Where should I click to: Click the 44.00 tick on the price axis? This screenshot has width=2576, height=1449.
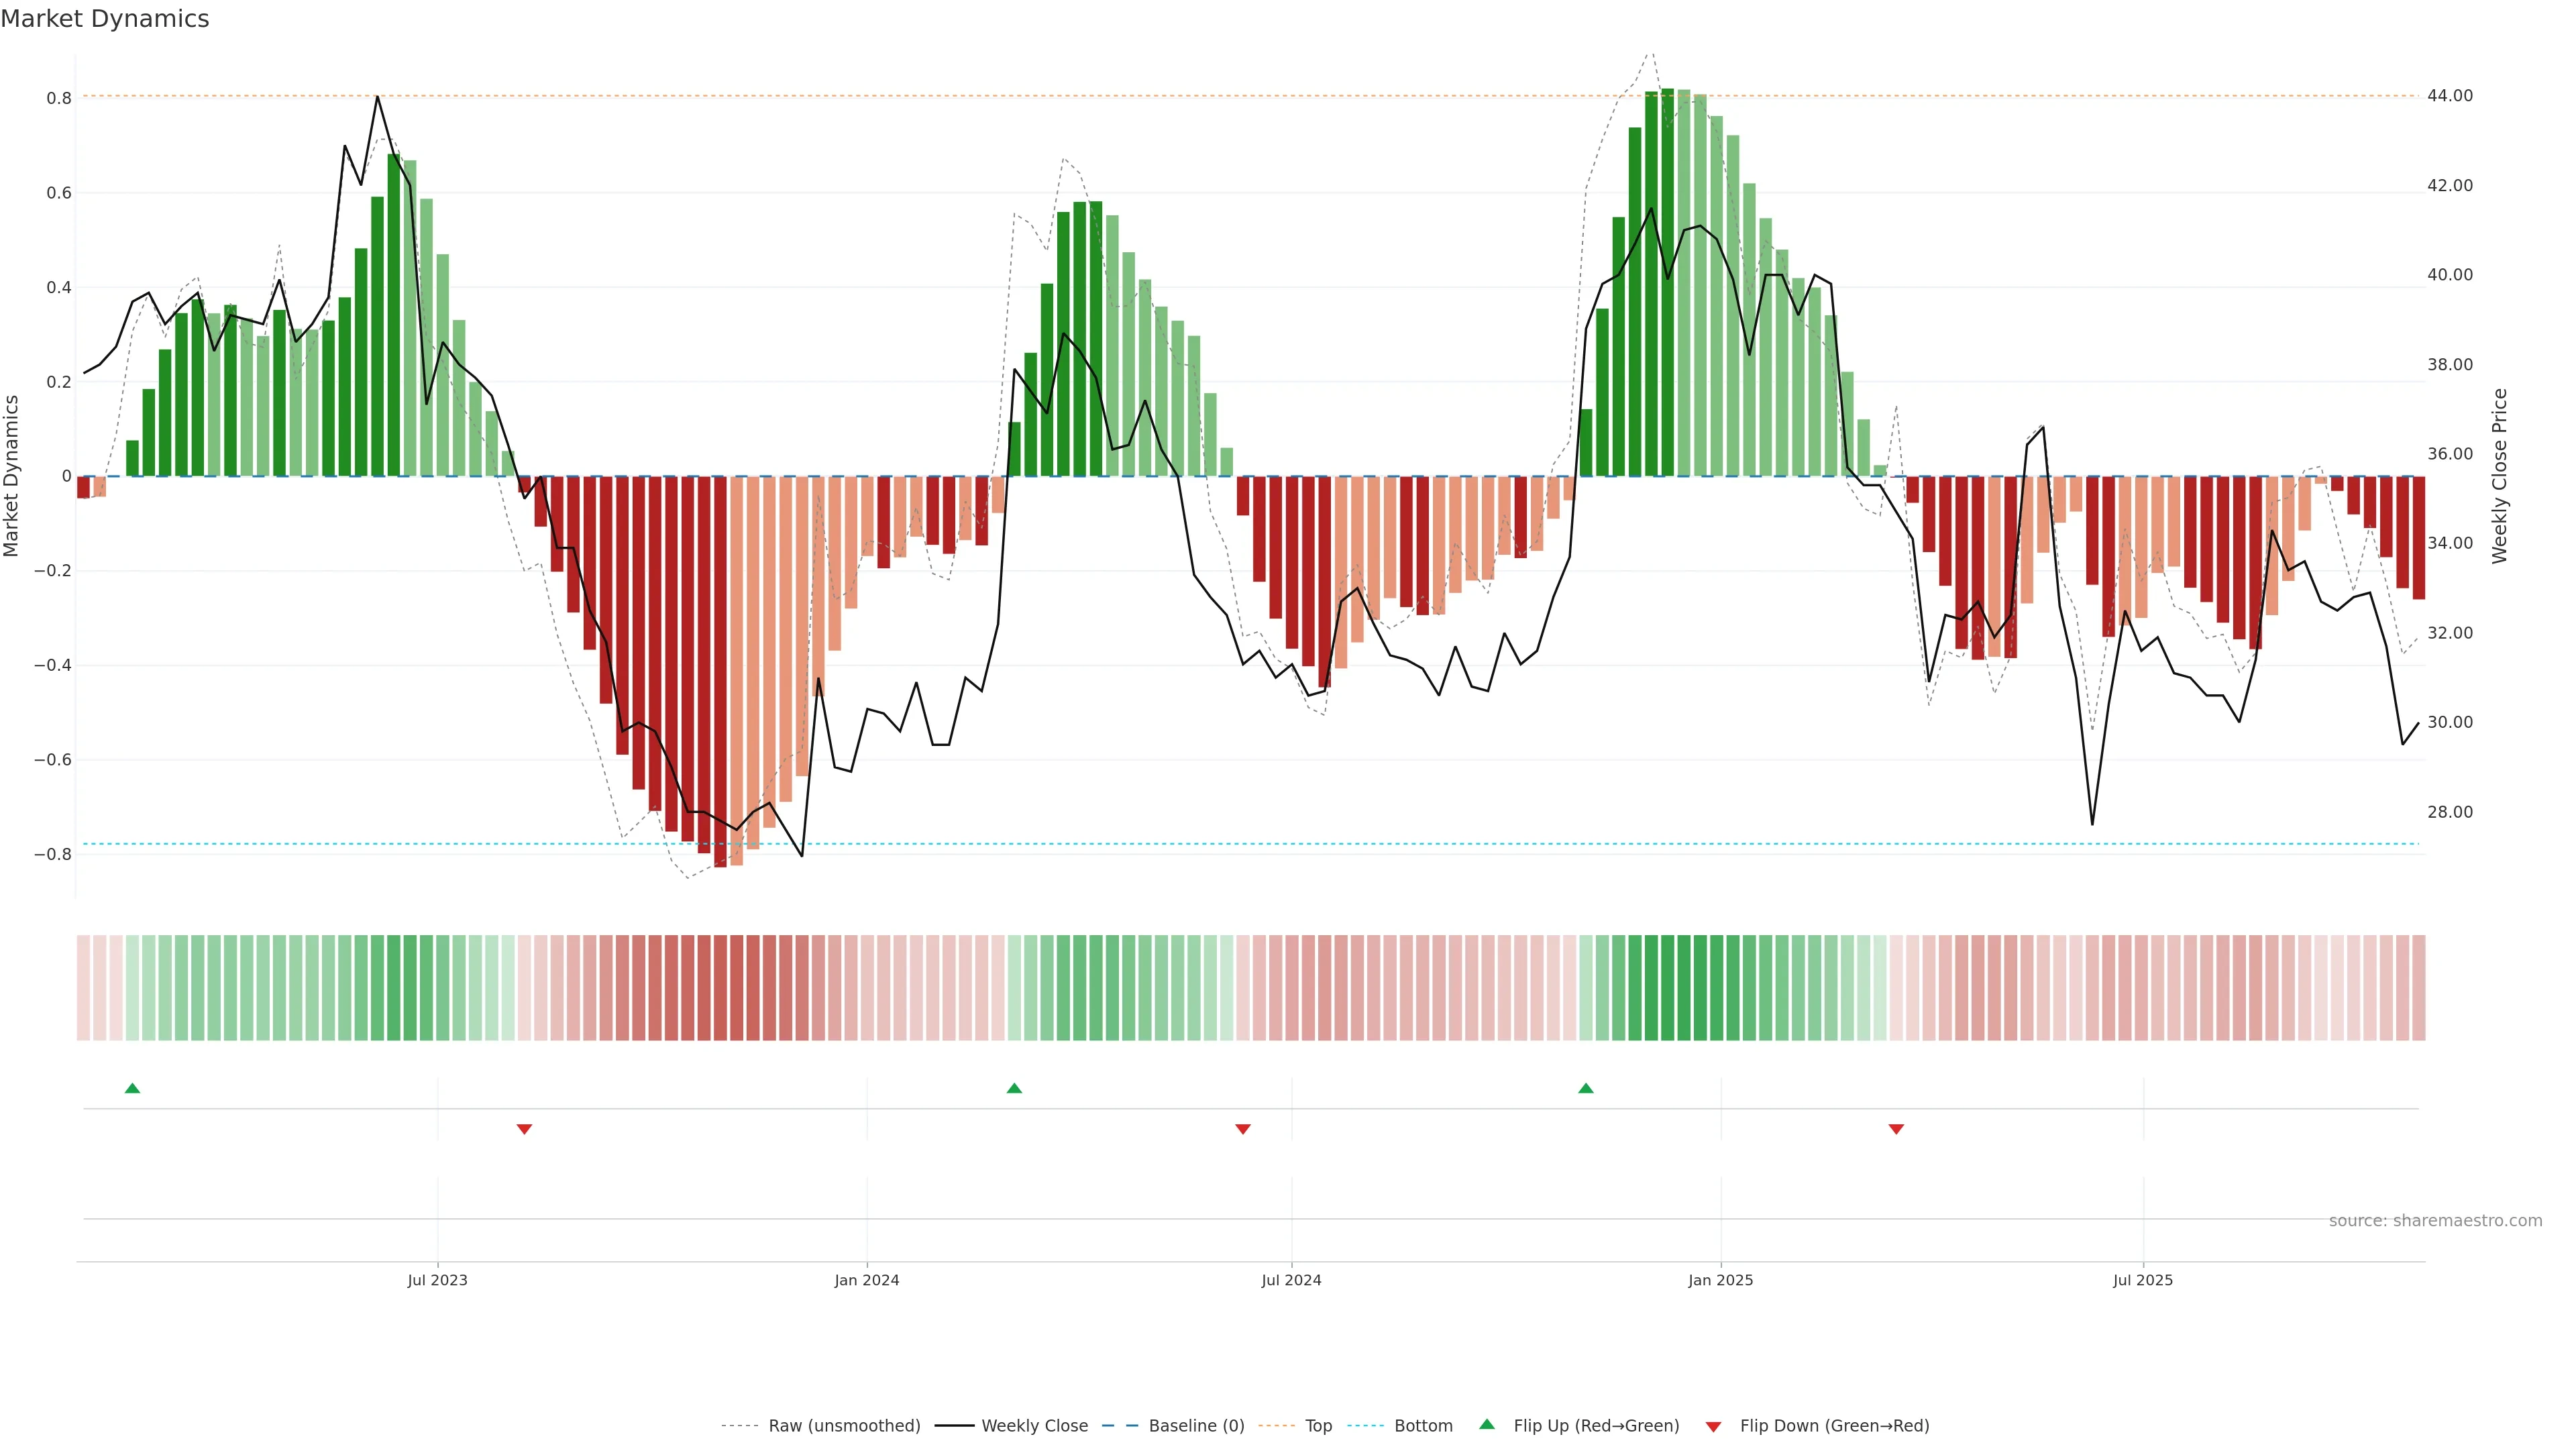(x=2449, y=96)
